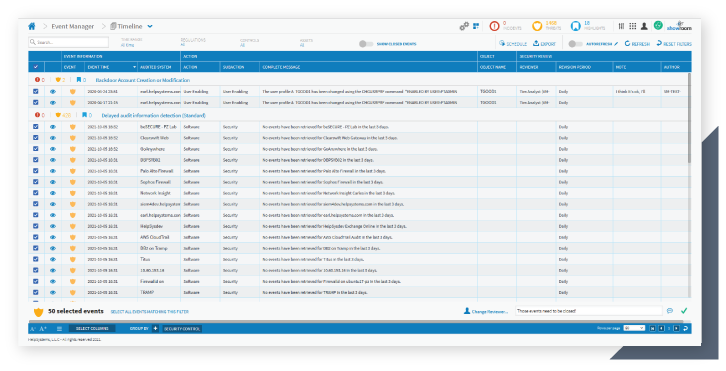Increase font size with large A icon
The image size is (726, 371).
43,329
